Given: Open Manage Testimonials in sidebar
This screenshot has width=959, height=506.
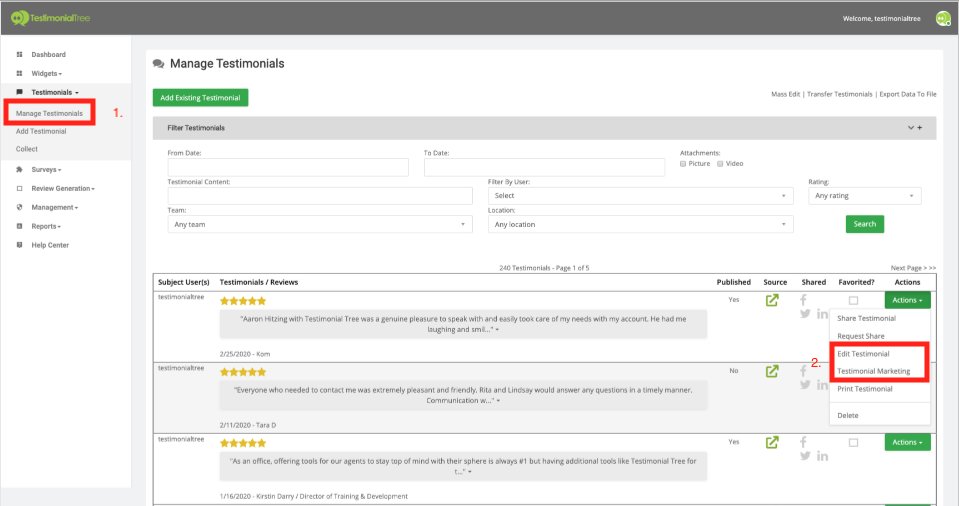Looking at the screenshot, I should [49, 114].
